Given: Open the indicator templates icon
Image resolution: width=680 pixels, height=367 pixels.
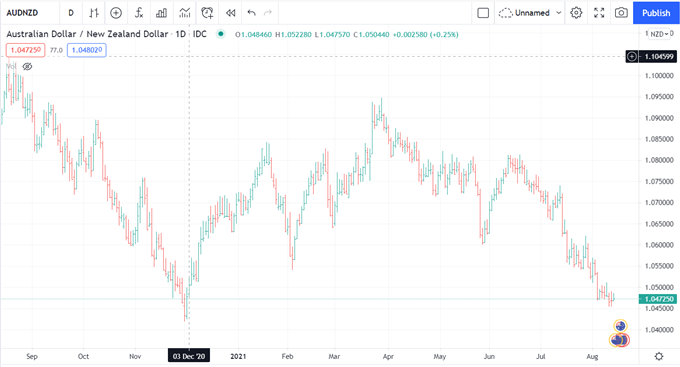Looking at the screenshot, I should 184,13.
